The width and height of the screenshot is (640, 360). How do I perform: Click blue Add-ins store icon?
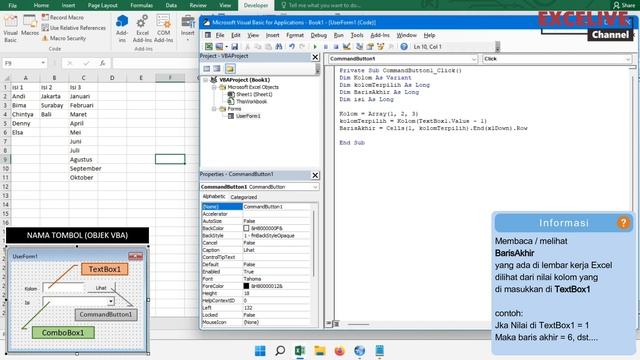click(x=122, y=29)
